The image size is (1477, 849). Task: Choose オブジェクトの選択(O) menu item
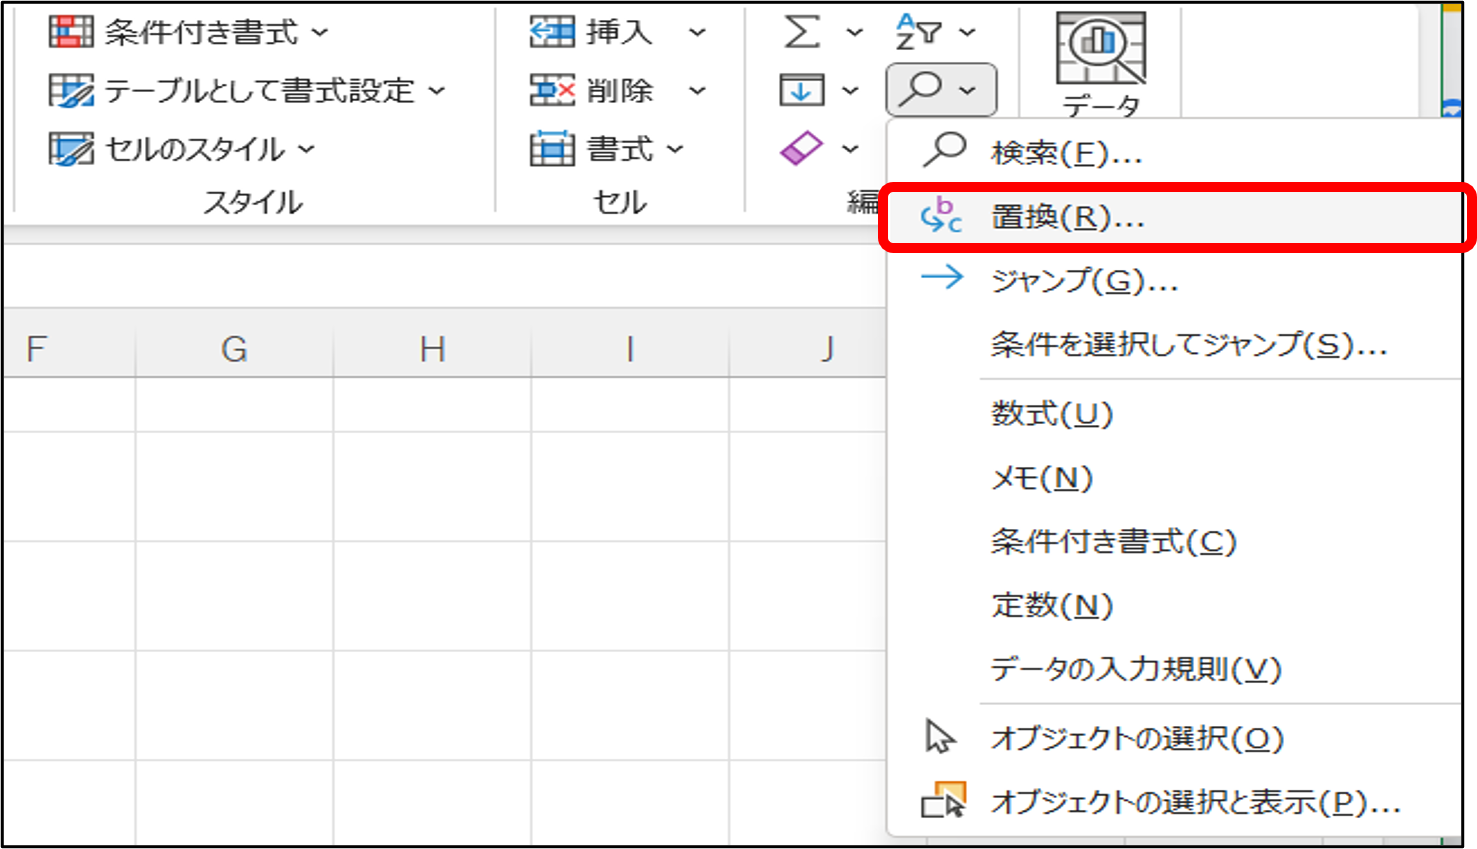tap(1174, 738)
